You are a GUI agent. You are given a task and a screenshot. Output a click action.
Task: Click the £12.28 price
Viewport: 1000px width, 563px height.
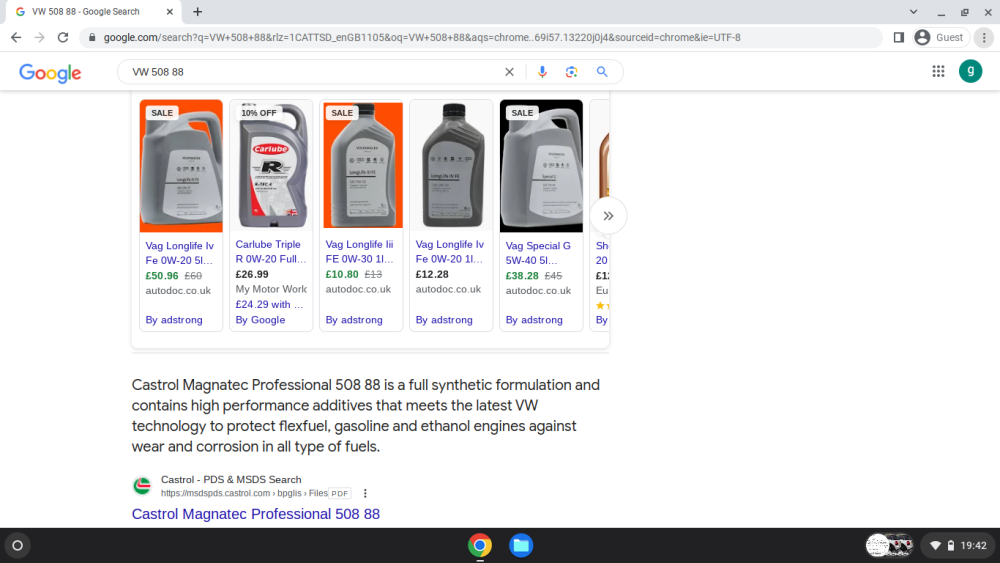pos(432,275)
